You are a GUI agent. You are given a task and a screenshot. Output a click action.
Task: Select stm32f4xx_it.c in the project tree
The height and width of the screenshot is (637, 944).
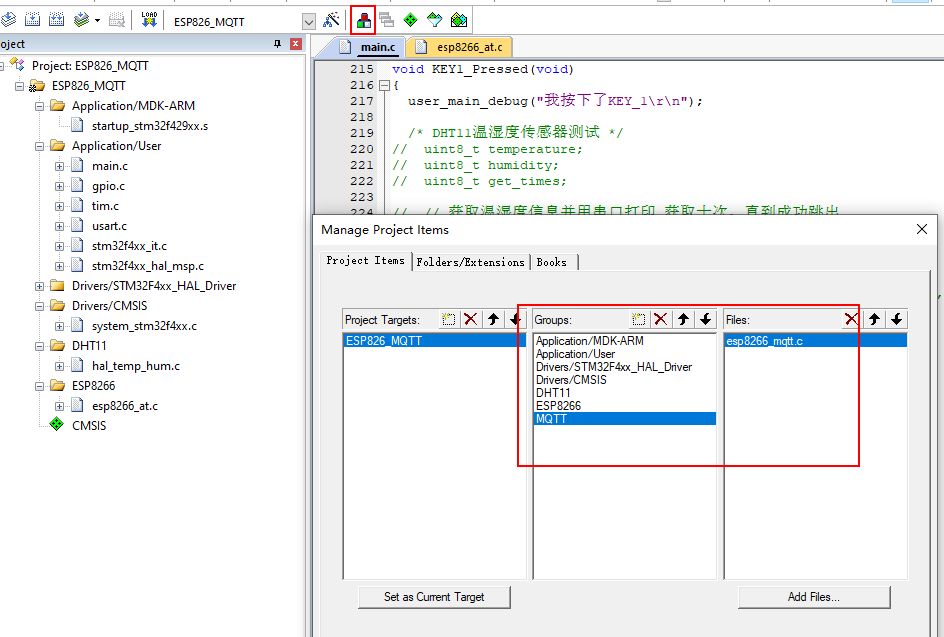click(x=129, y=246)
